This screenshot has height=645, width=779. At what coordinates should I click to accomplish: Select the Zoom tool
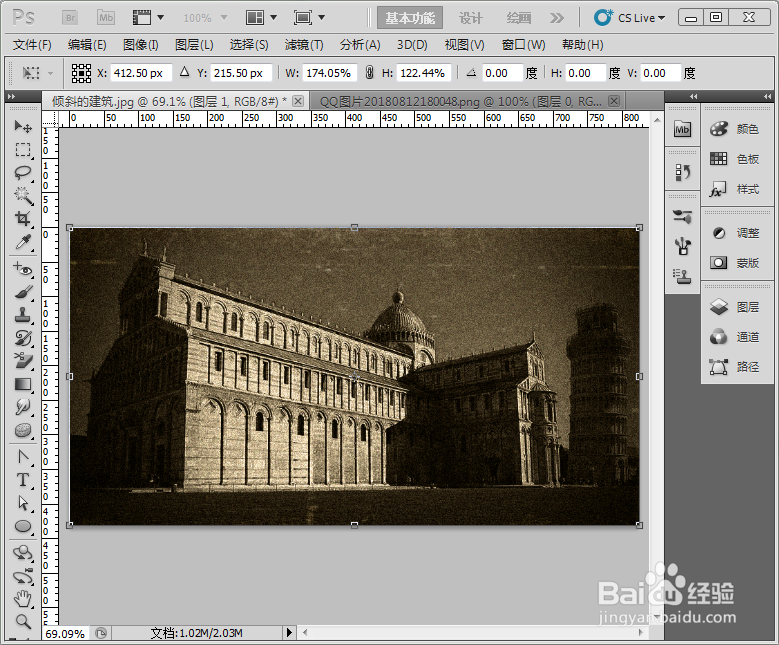pos(23,622)
